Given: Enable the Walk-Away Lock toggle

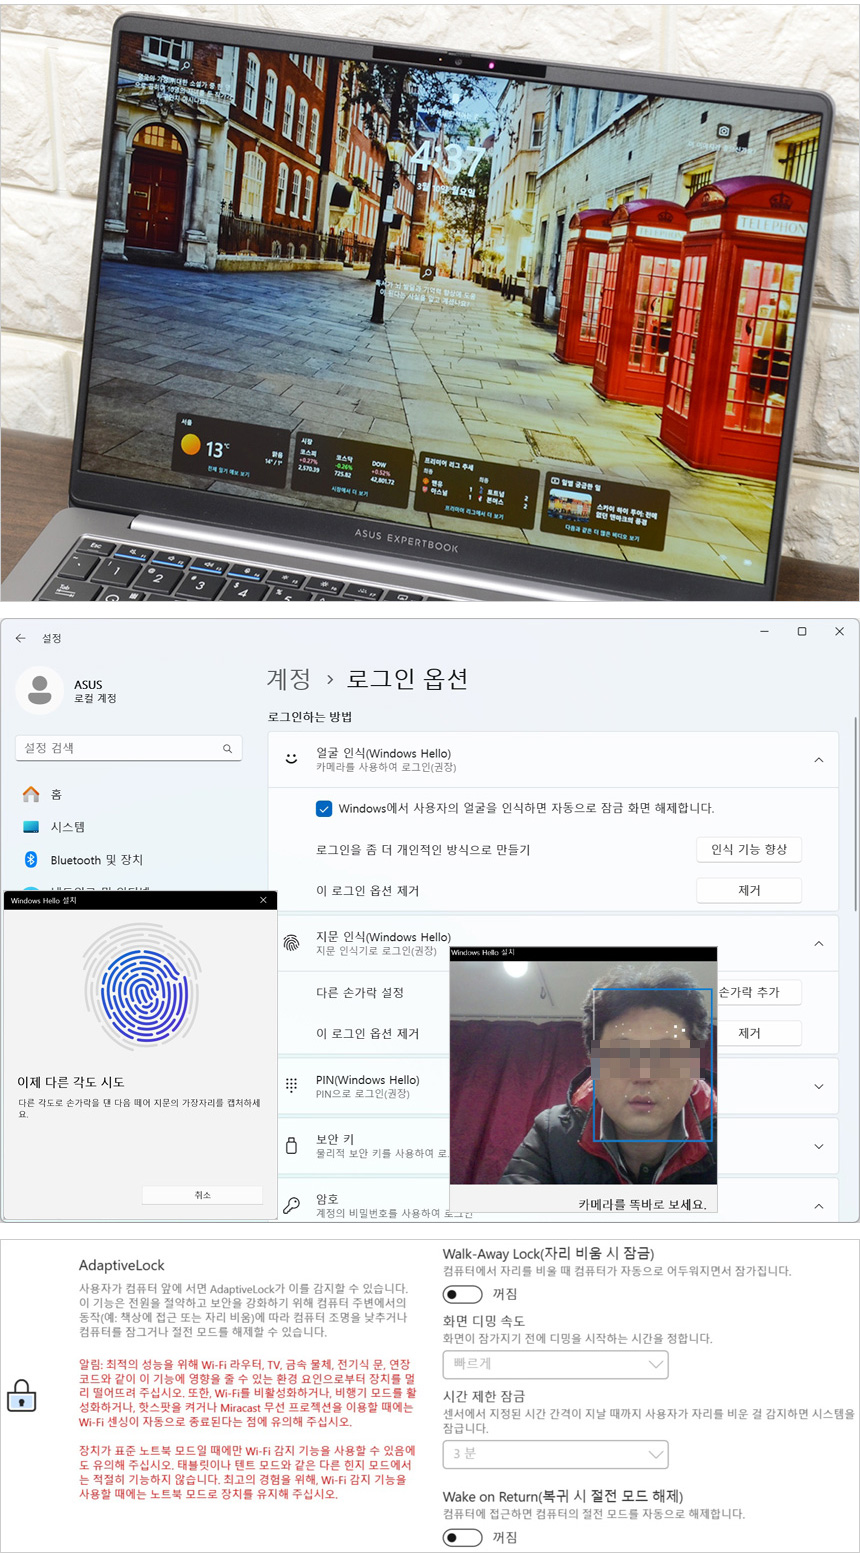Looking at the screenshot, I should coord(463,1294).
